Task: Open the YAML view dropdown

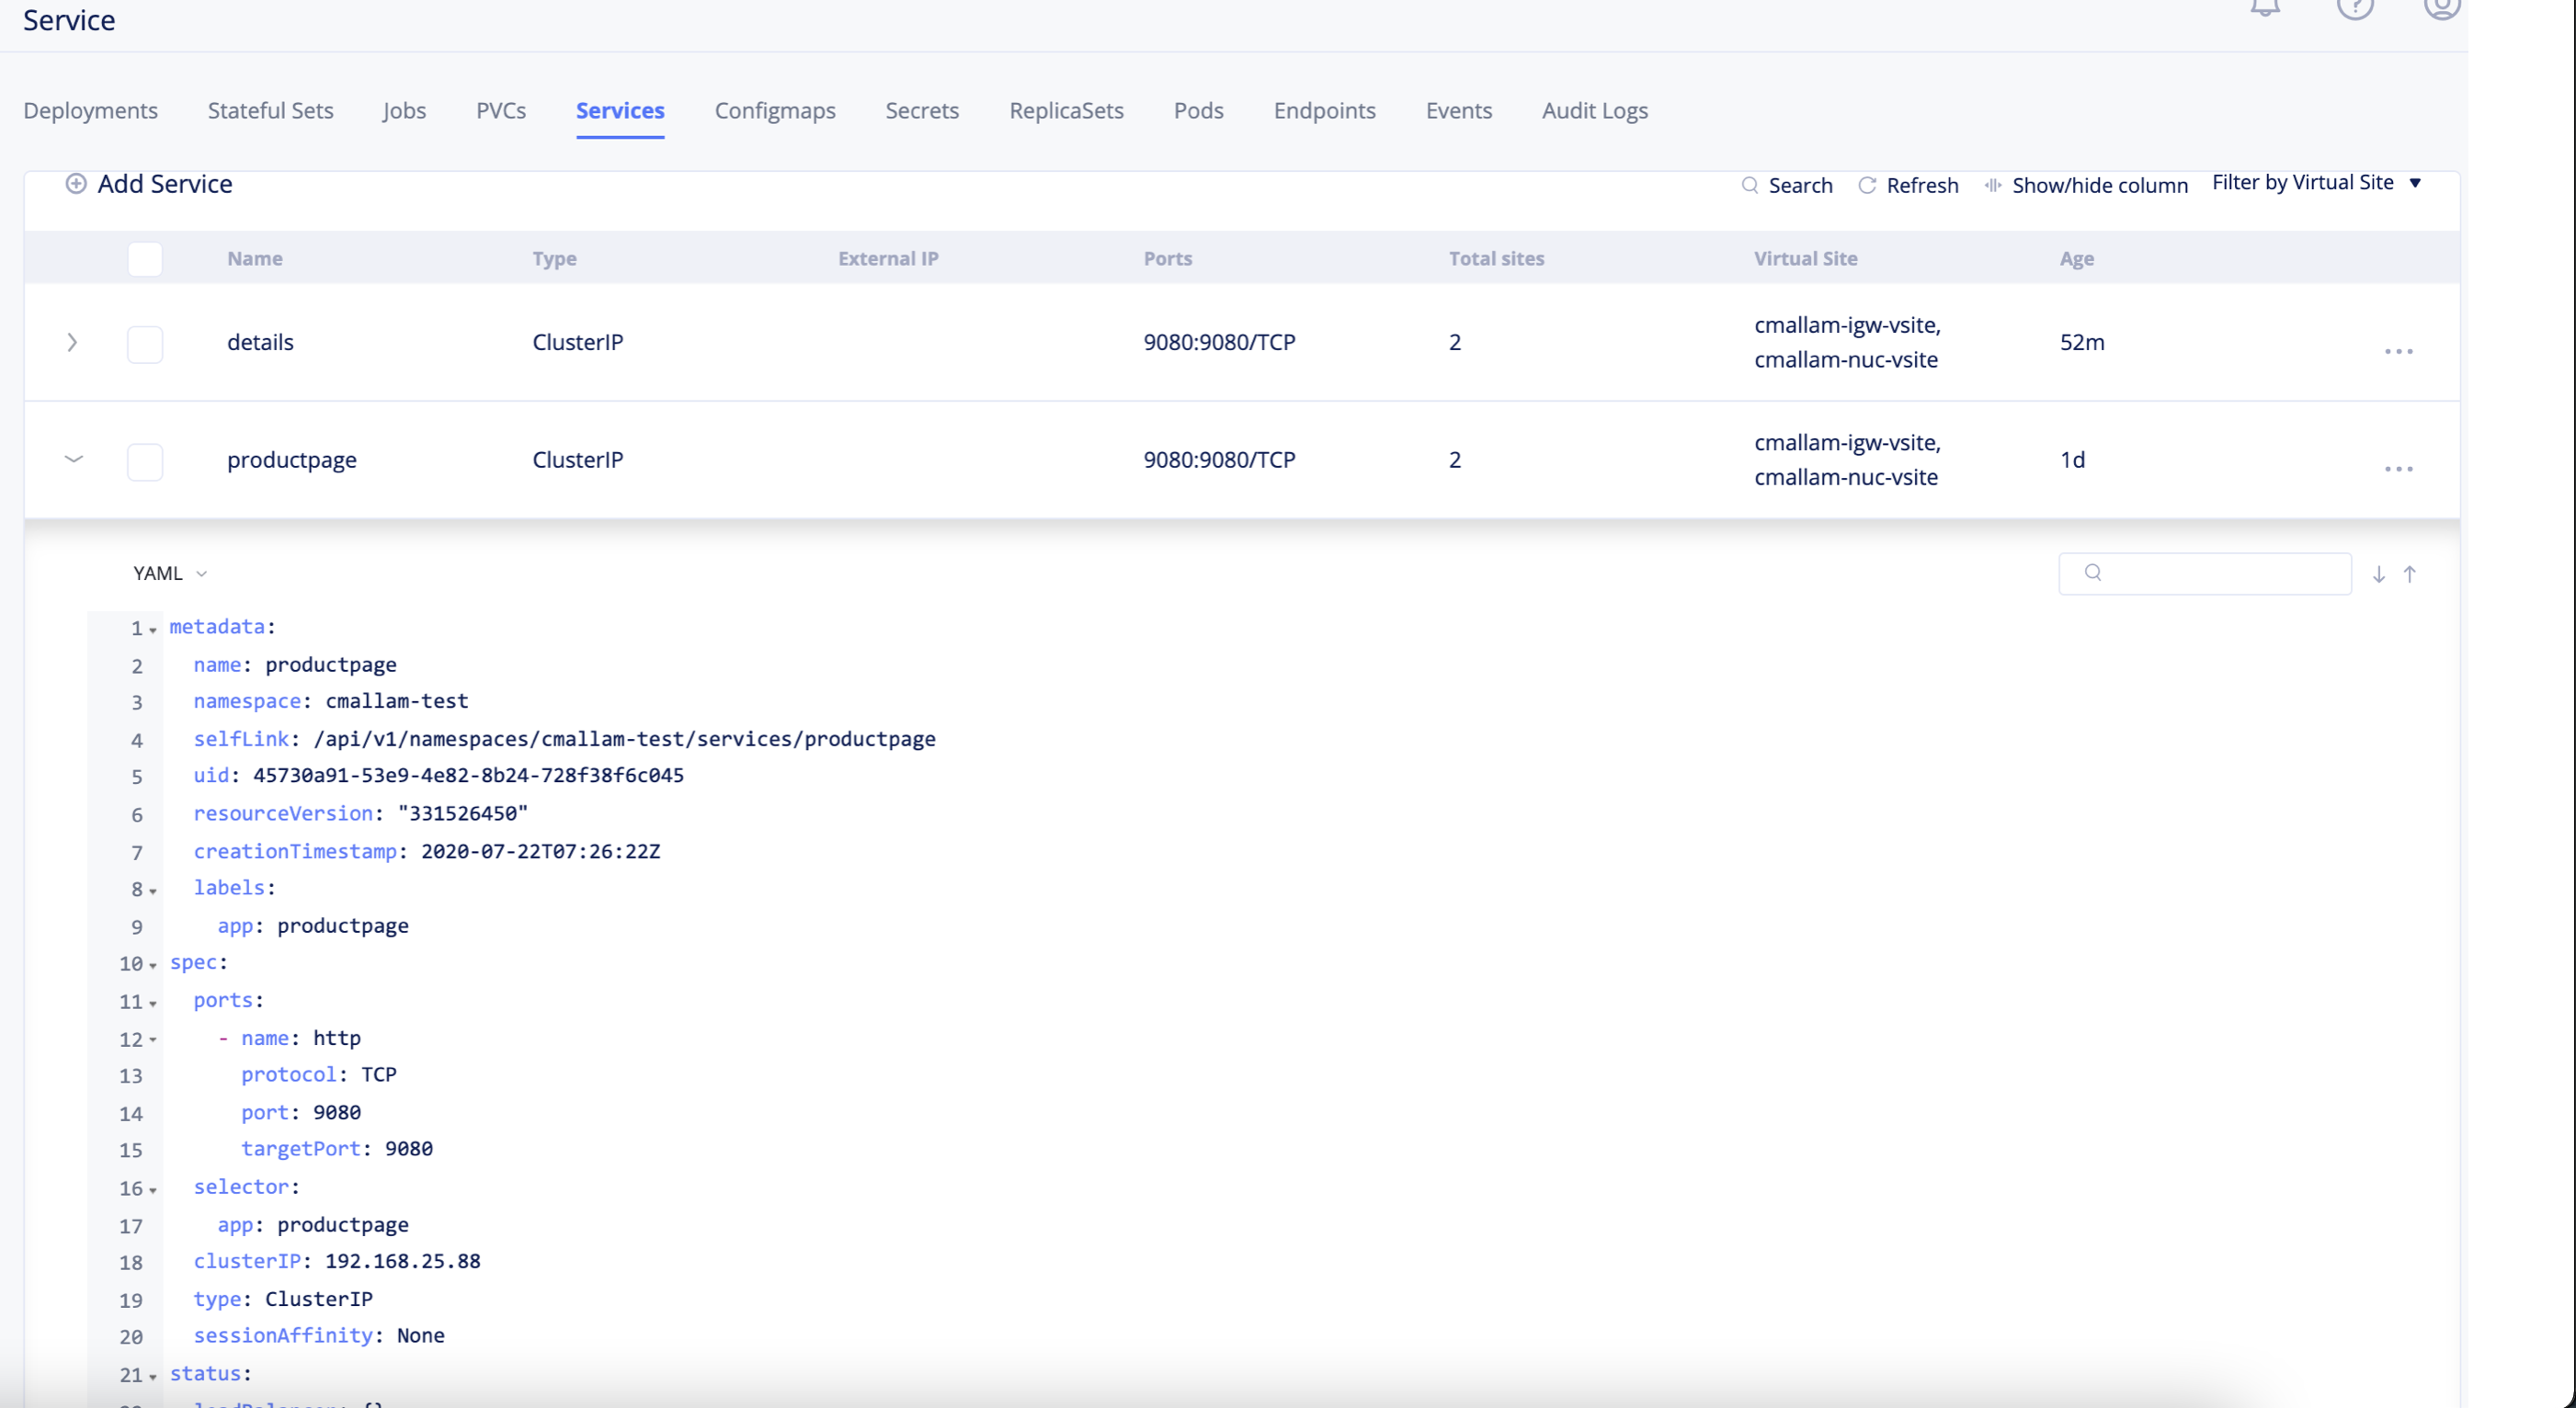Action: (170, 573)
